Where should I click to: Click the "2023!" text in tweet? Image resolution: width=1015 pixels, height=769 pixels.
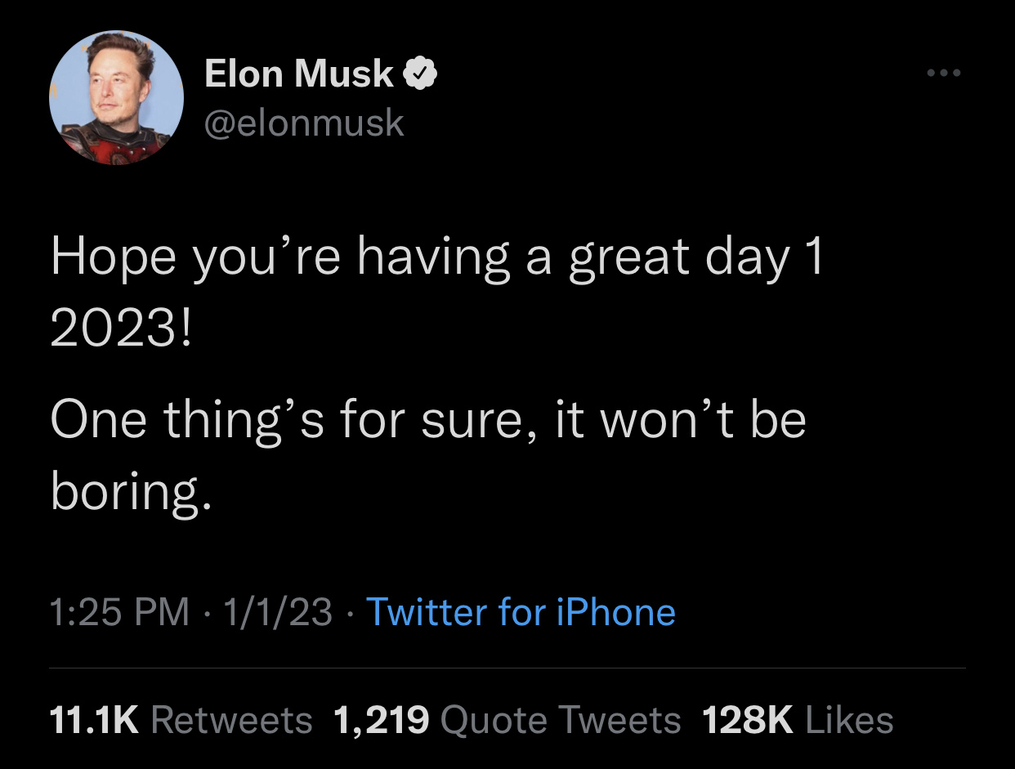coord(121,327)
